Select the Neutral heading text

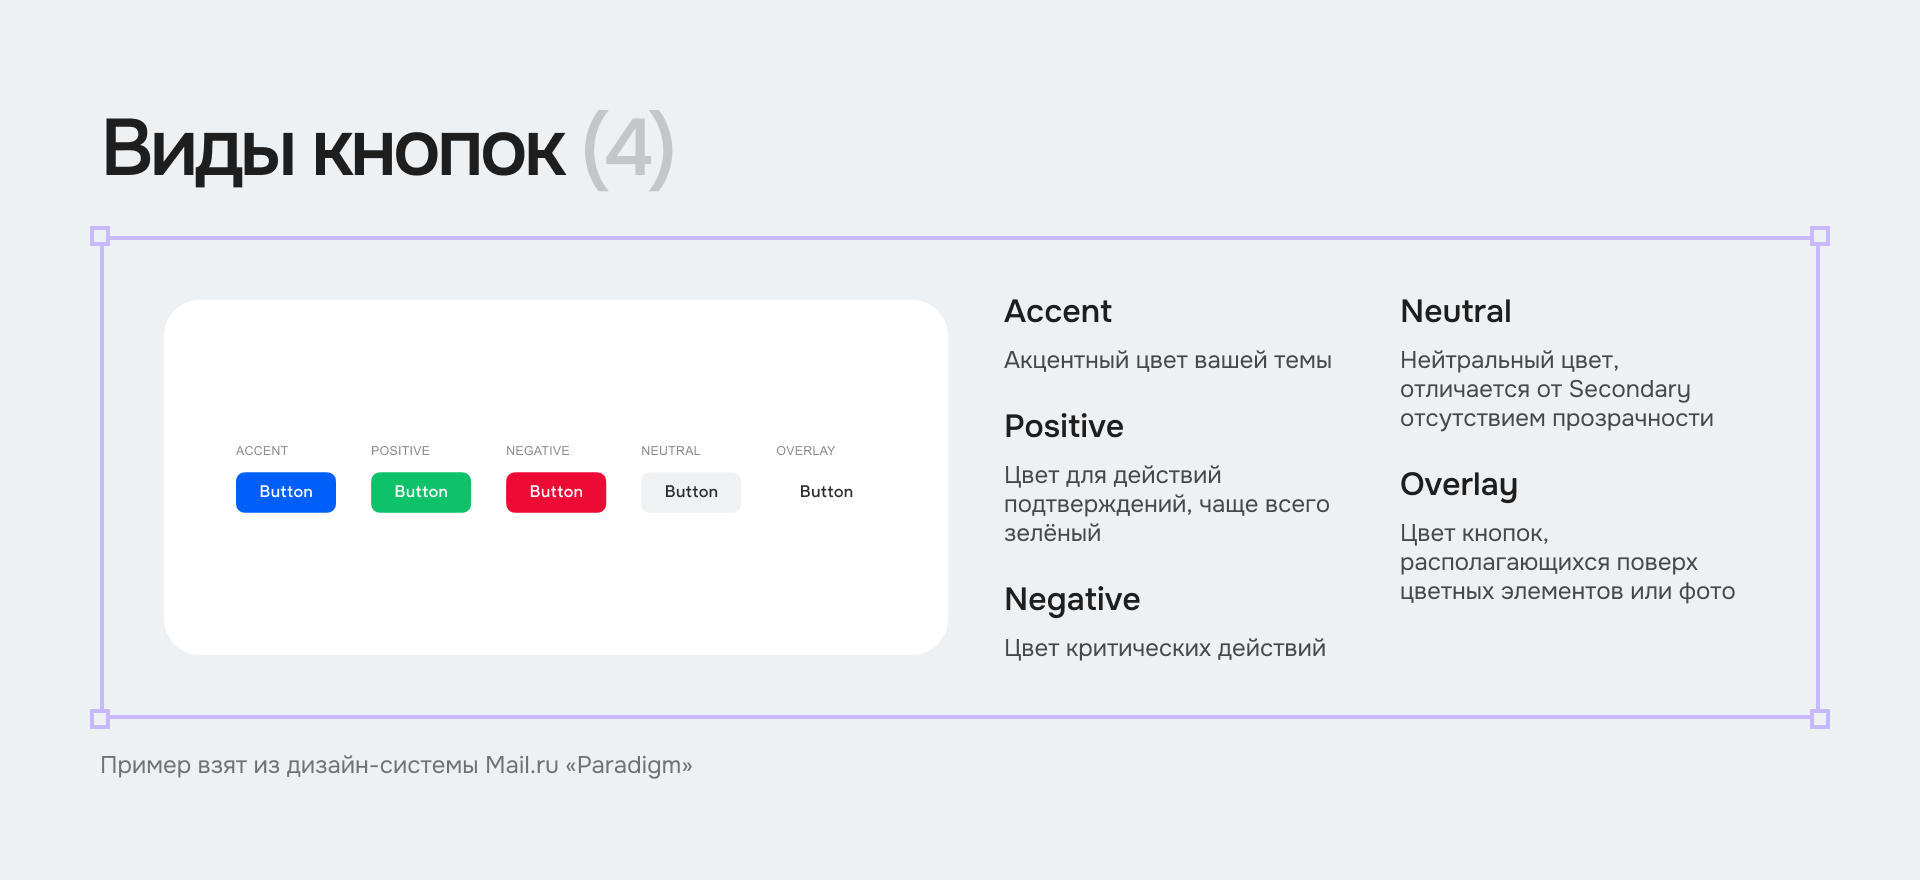pyautogui.click(x=1456, y=312)
